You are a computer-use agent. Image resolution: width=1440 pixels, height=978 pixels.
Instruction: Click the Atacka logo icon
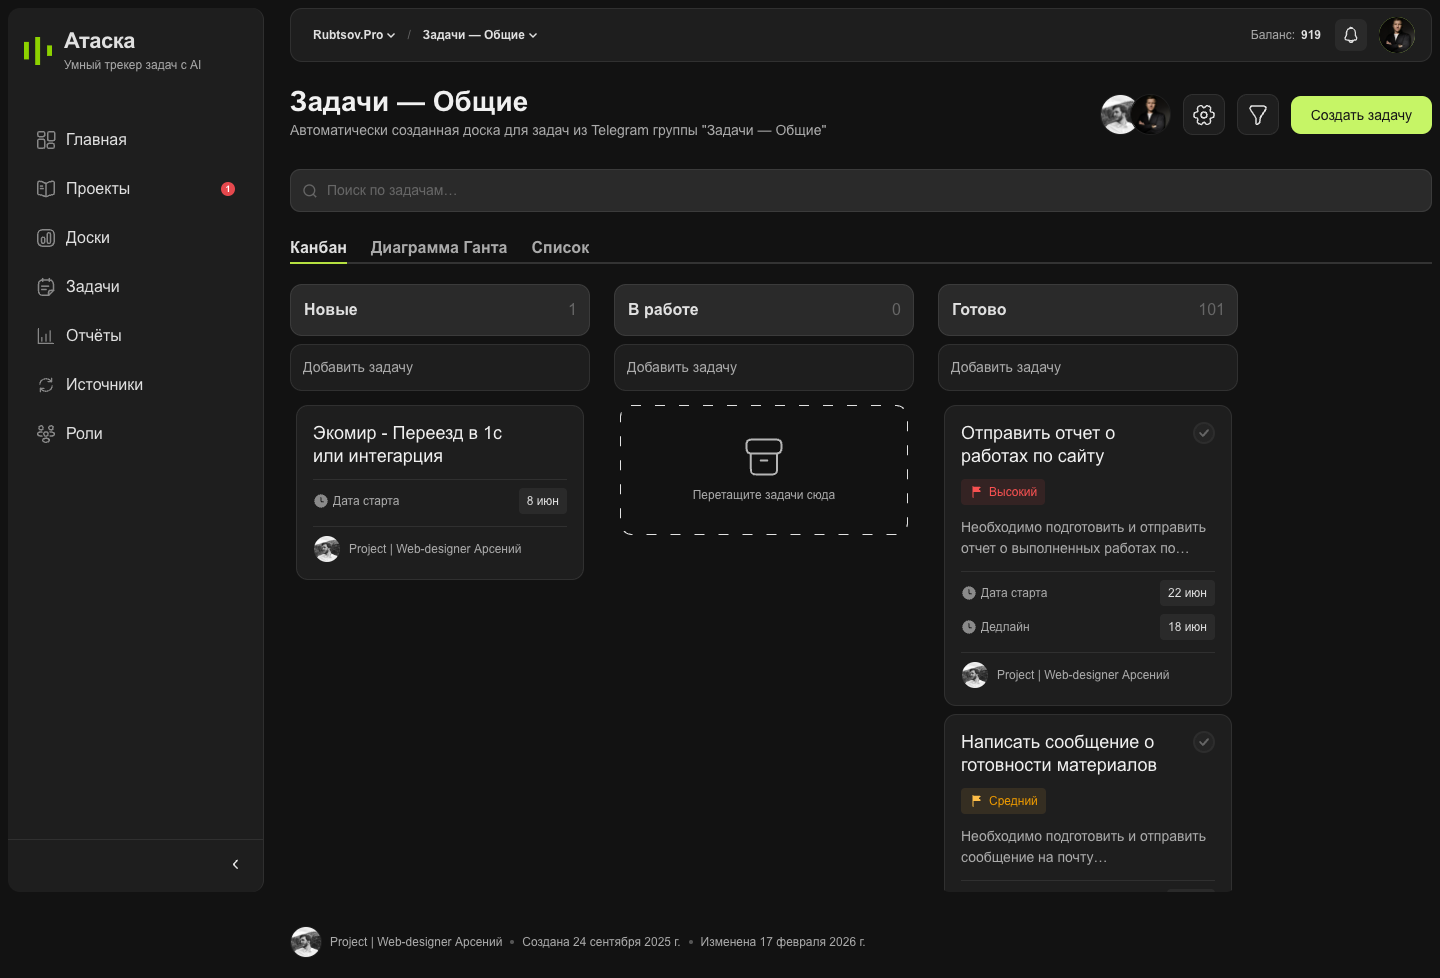pos(38,50)
